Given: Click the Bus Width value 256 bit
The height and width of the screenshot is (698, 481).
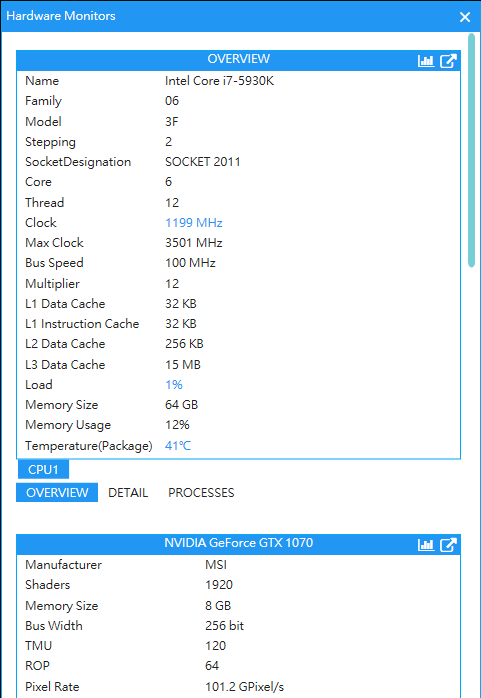Looking at the screenshot, I should 224,625.
